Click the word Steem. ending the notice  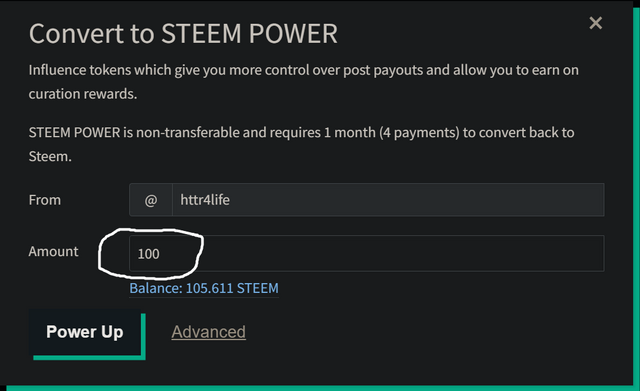50,156
